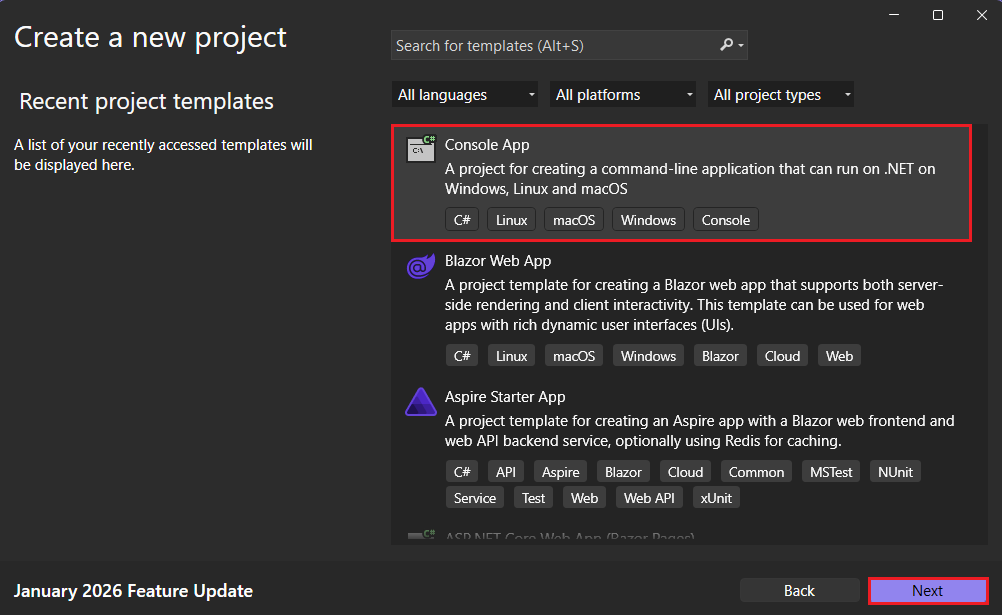Click the Back button
Viewport: 1002px width, 615px height.
(799, 590)
